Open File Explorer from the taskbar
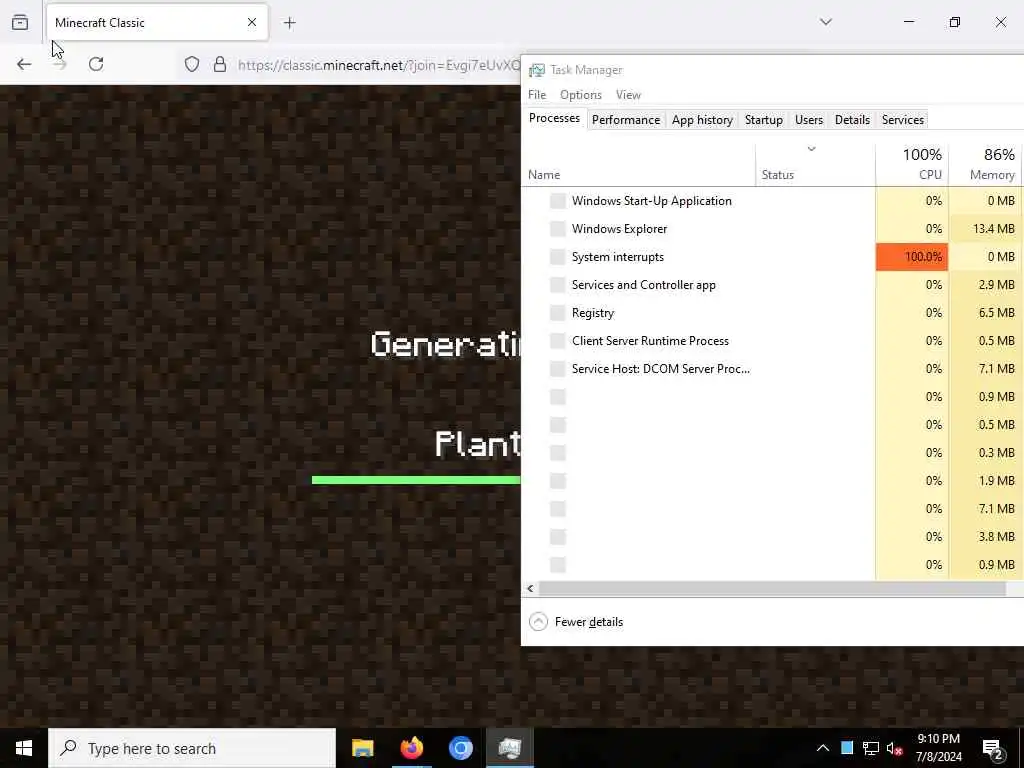 [362, 748]
